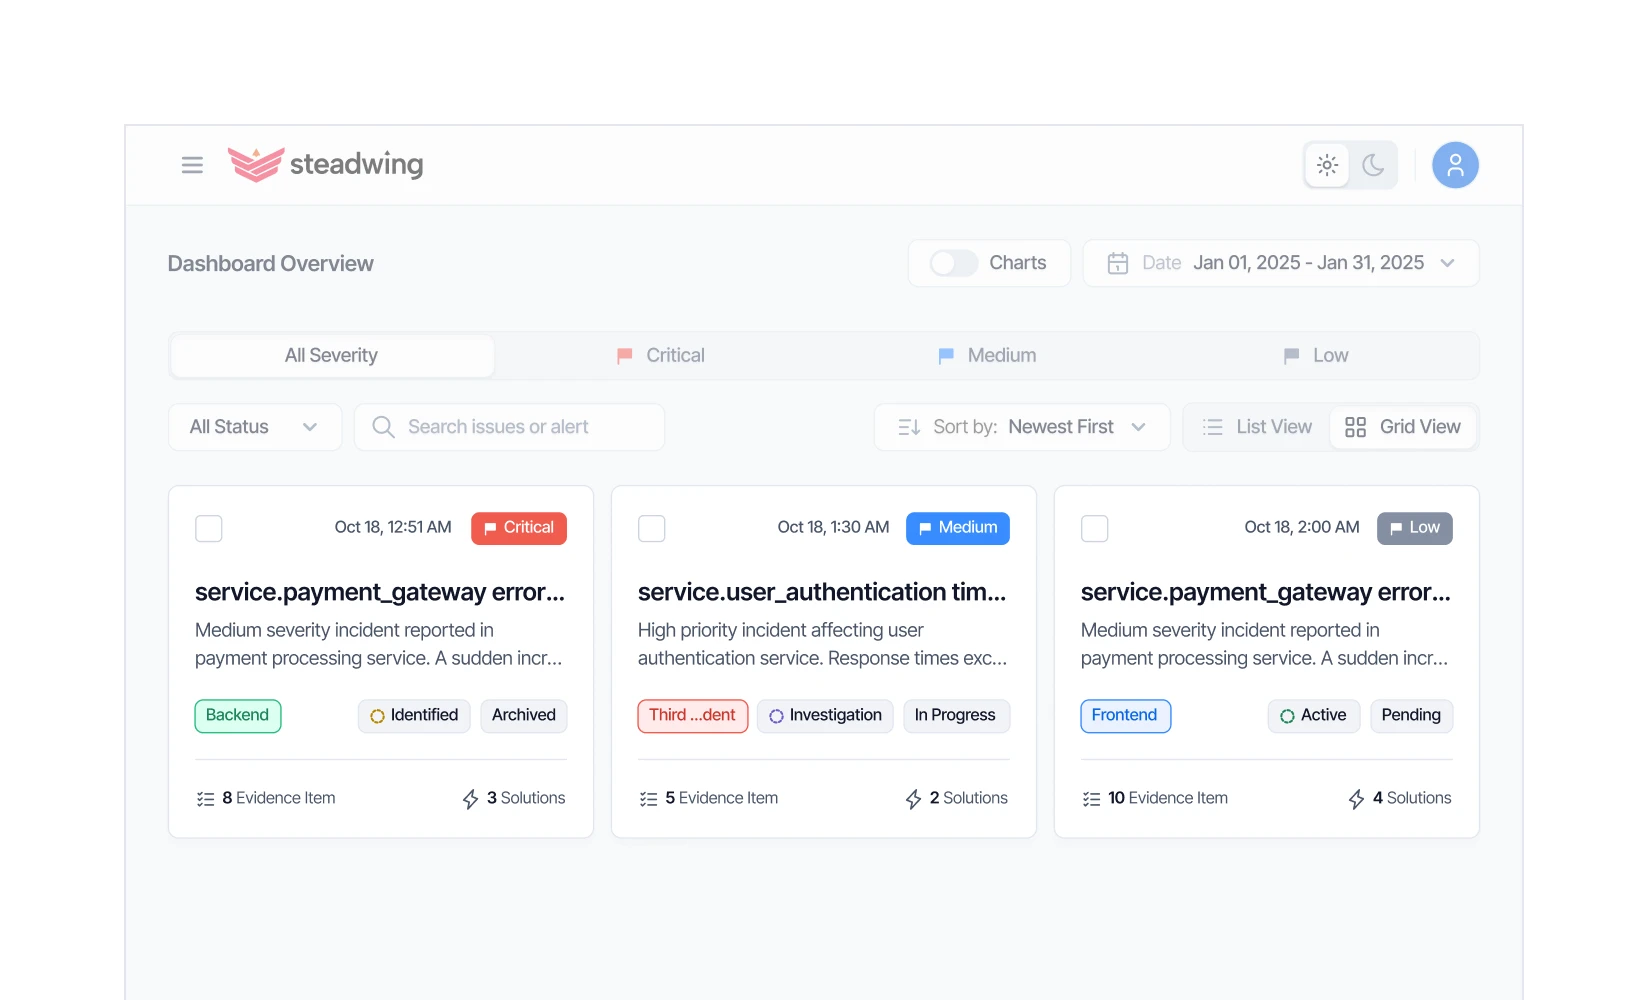This screenshot has height=1000, width=1652.
Task: Click the Backend tag
Action: point(238,716)
